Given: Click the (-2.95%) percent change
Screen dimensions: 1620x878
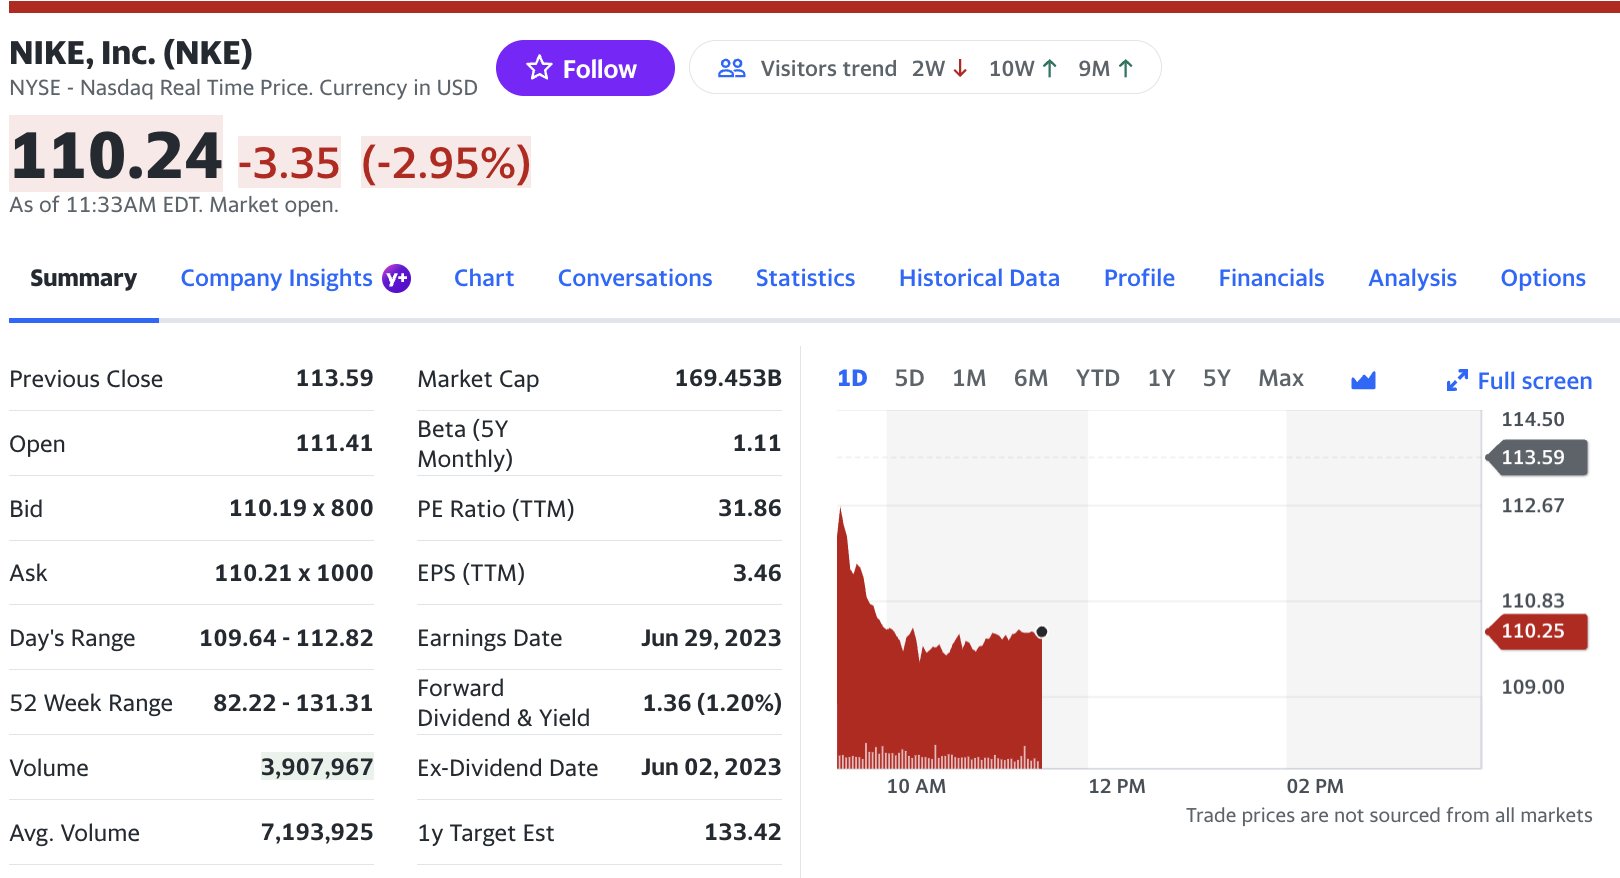Looking at the screenshot, I should click(446, 163).
